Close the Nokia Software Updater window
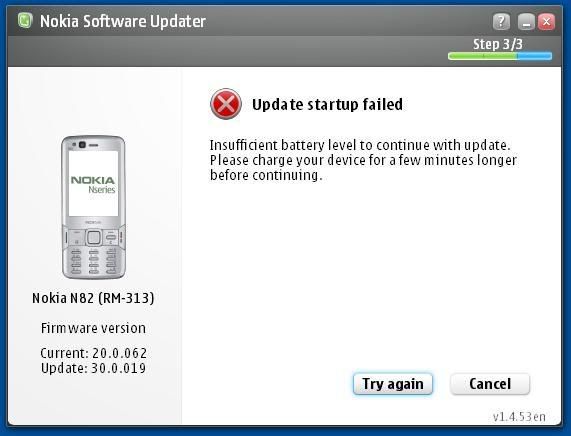The width and height of the screenshot is (571, 436). [546, 22]
